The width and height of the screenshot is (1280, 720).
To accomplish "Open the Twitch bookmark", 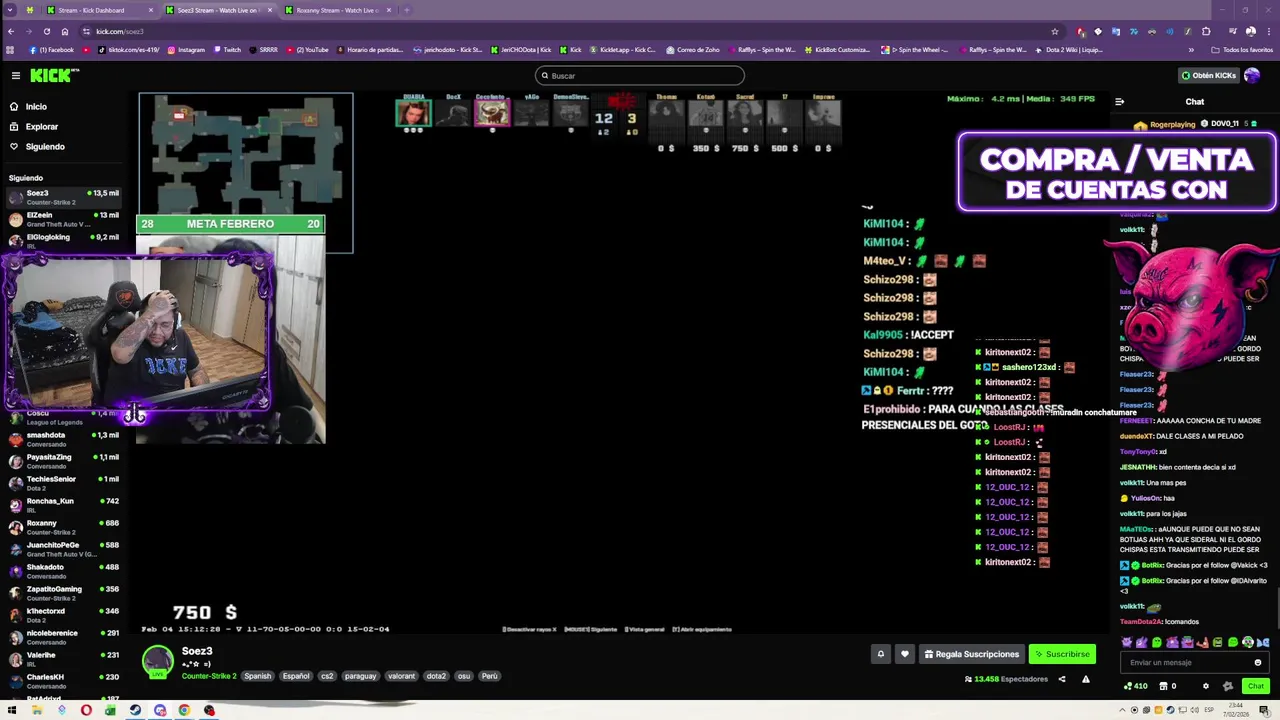I will pyautogui.click(x=226, y=50).
